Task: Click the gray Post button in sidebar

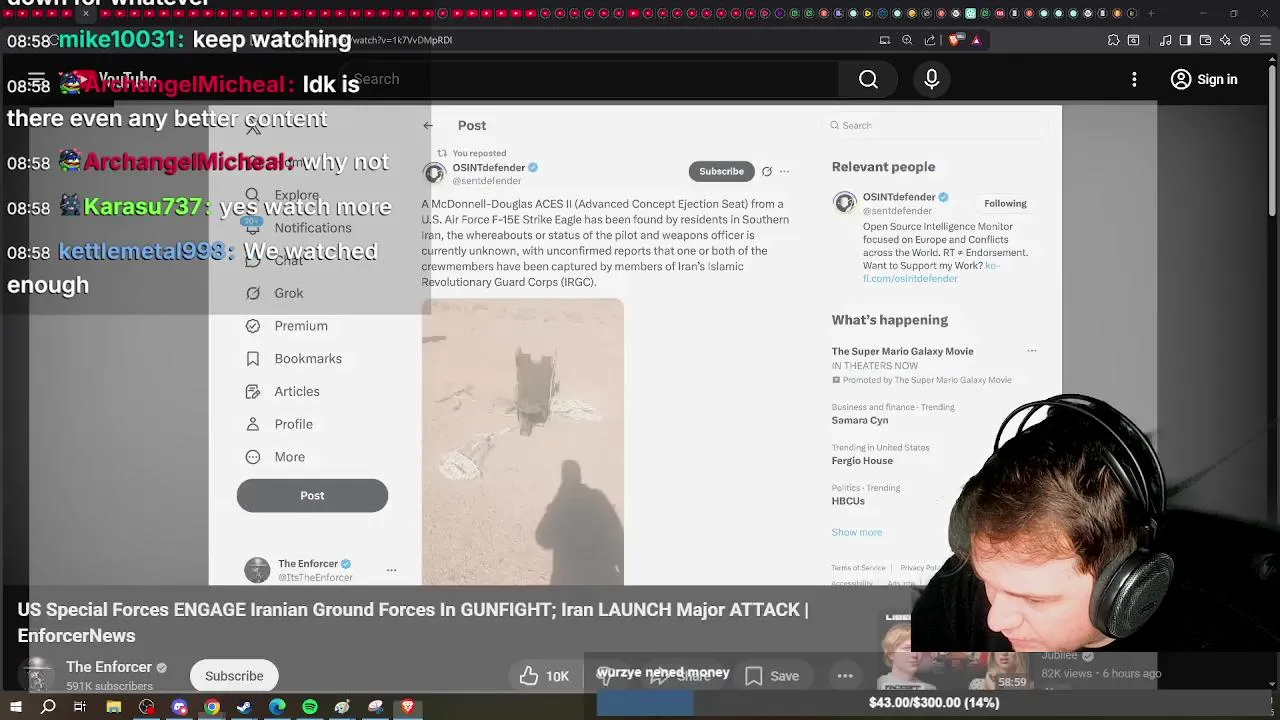Action: pos(312,496)
